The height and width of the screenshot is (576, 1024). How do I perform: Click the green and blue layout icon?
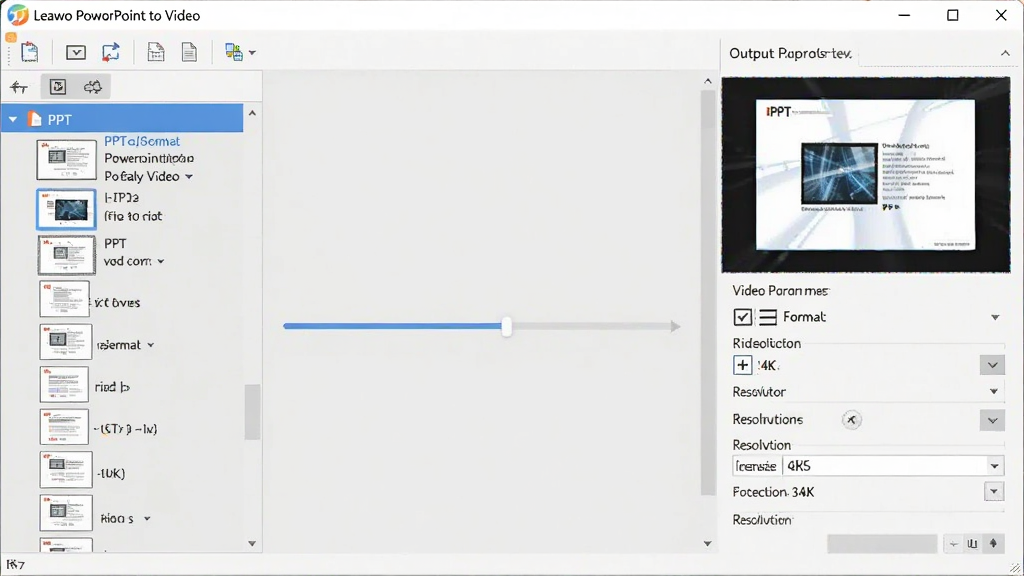tap(233, 52)
